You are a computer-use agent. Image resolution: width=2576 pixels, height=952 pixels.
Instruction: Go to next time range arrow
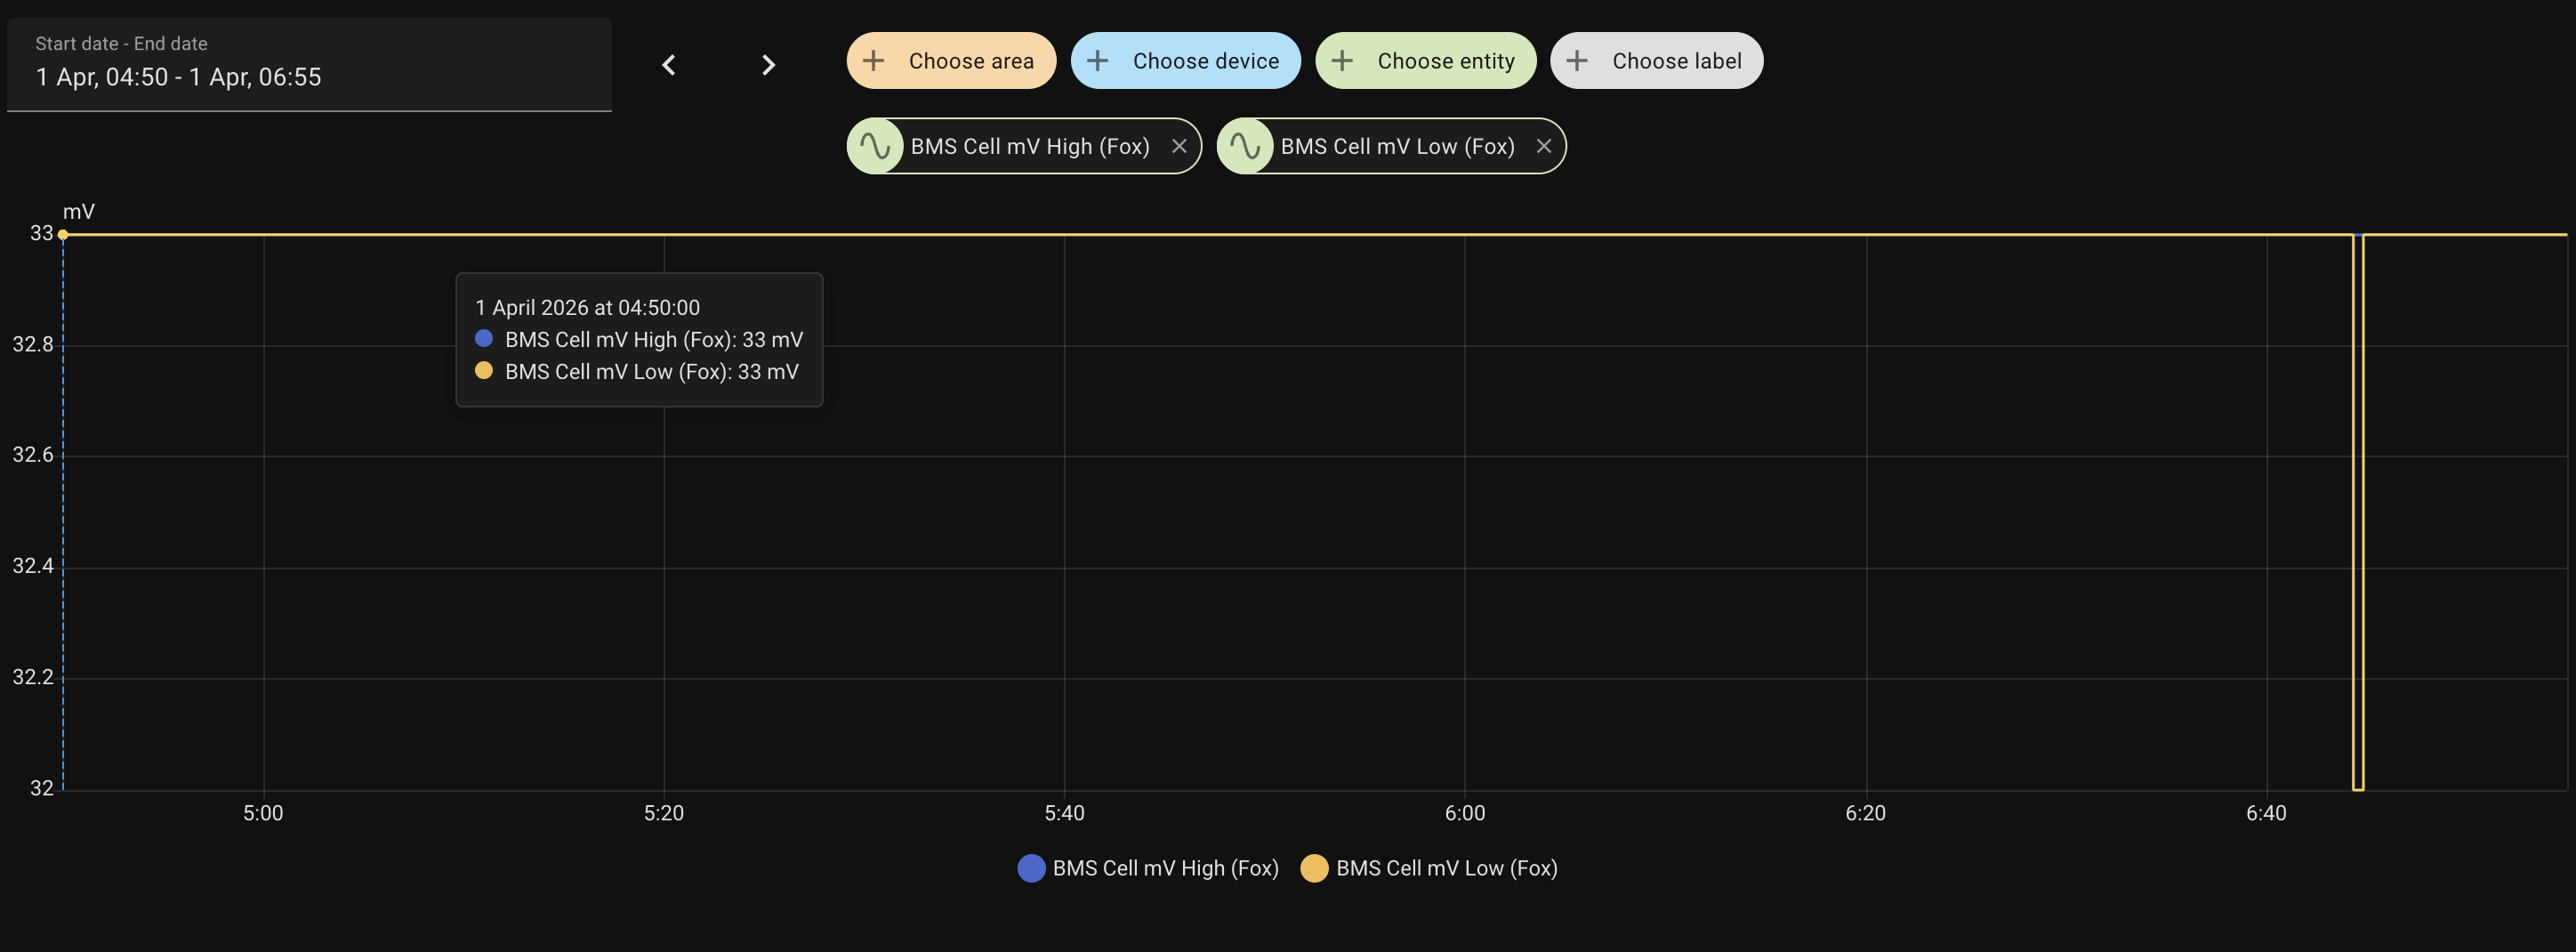coord(768,65)
